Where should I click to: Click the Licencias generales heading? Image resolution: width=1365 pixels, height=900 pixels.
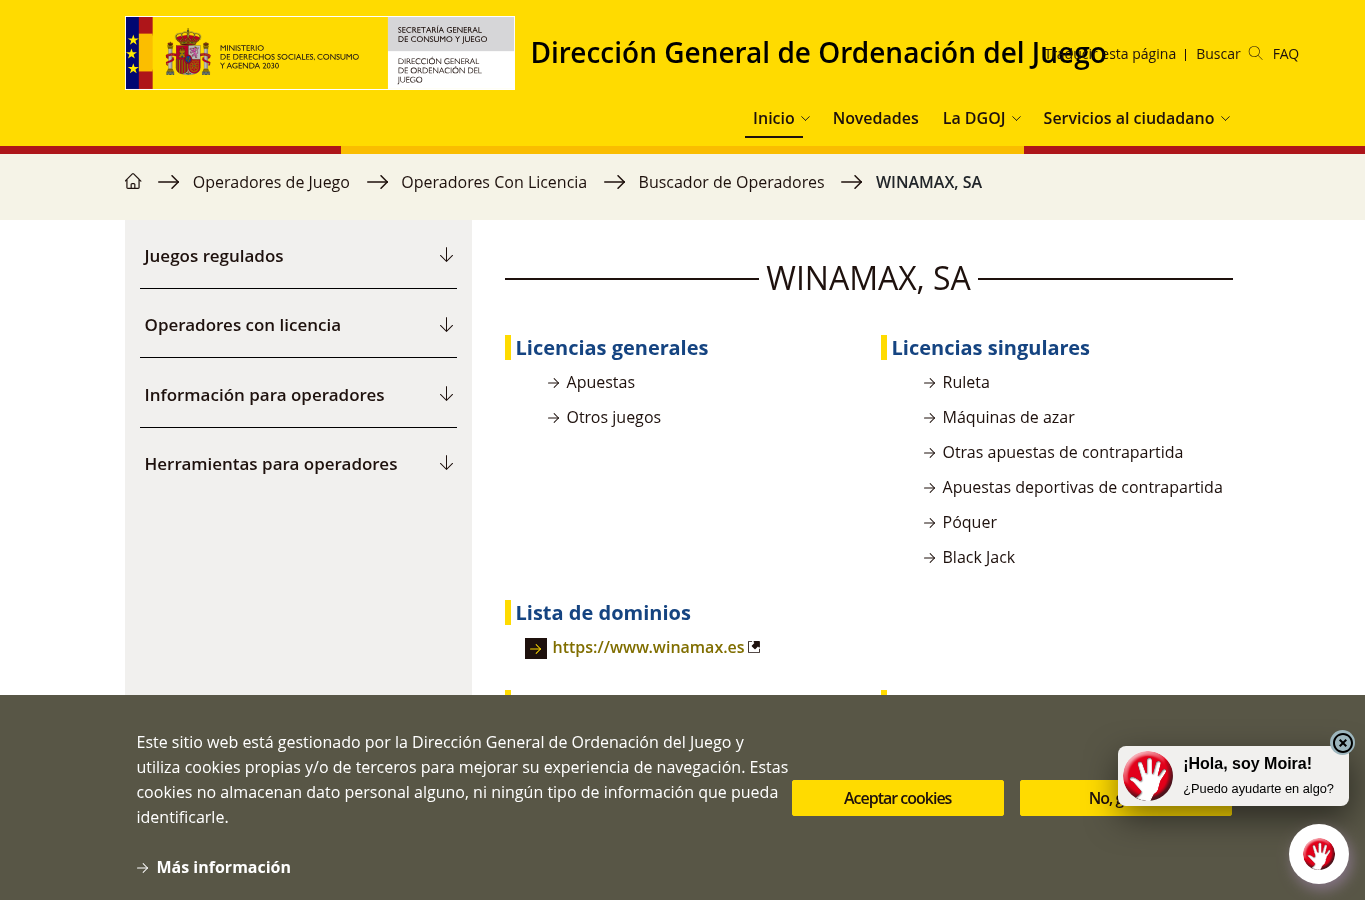(x=611, y=348)
